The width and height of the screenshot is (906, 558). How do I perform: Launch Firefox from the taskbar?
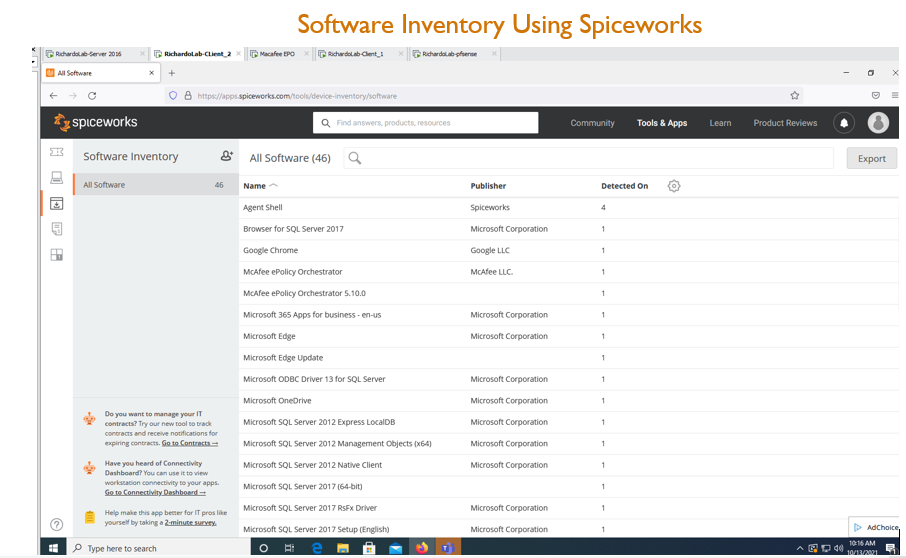[422, 548]
